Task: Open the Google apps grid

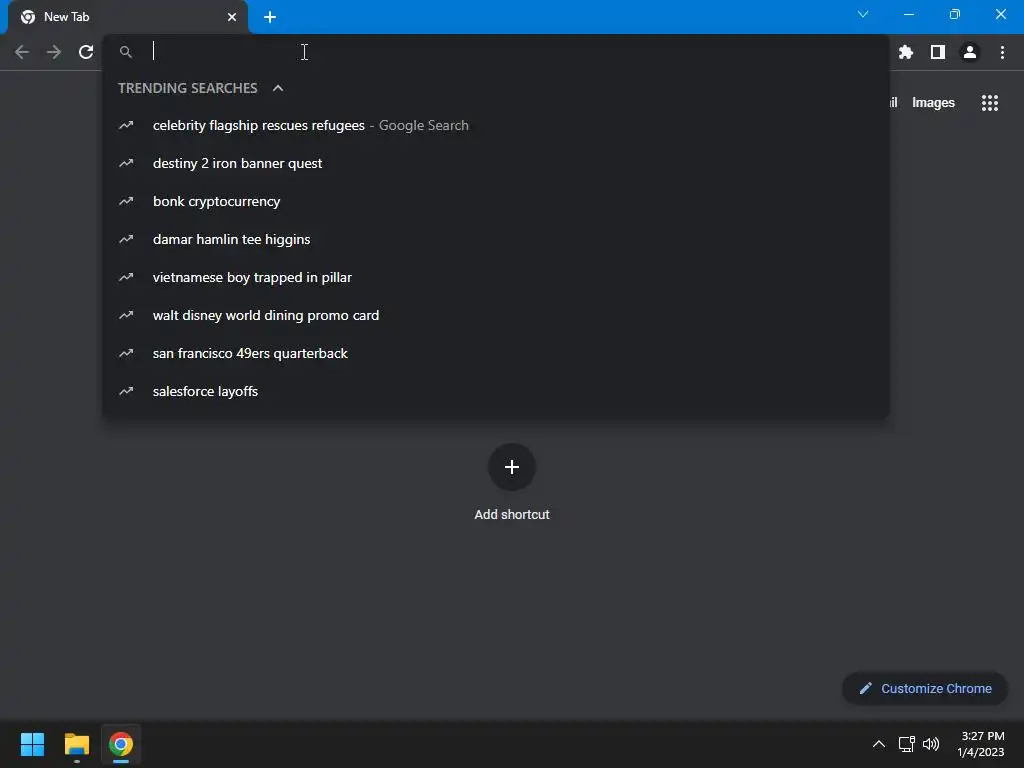Action: pyautogui.click(x=990, y=103)
